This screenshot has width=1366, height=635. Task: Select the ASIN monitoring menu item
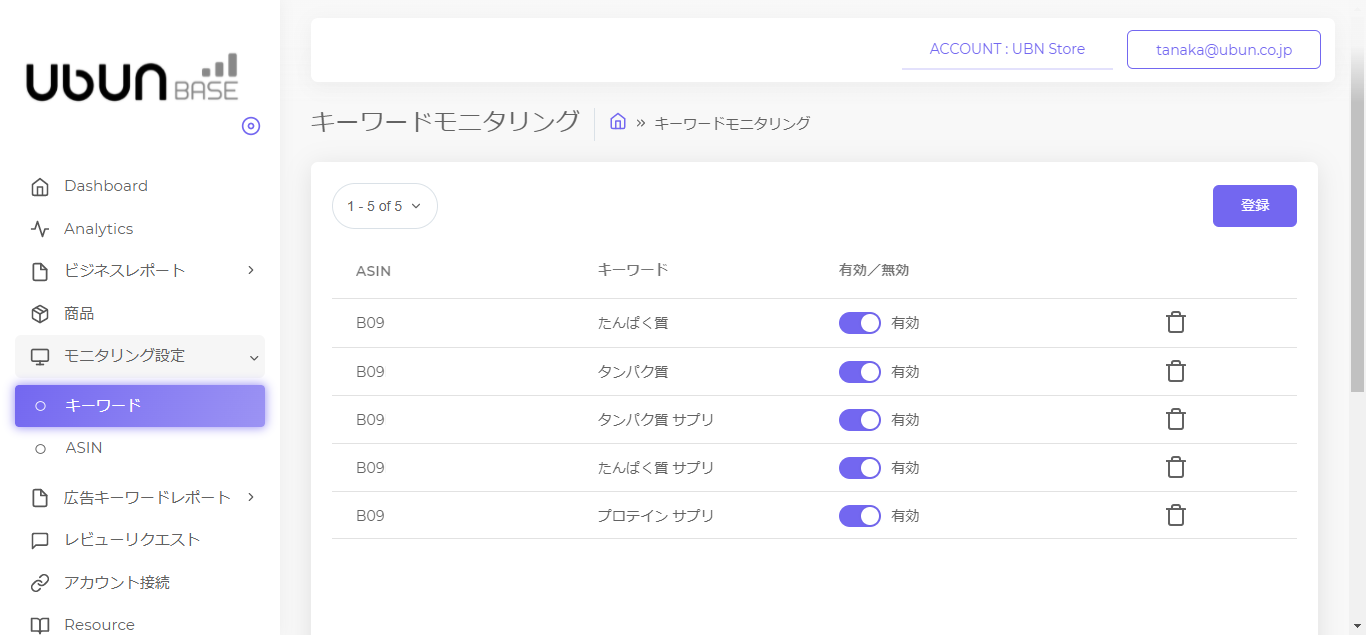84,448
